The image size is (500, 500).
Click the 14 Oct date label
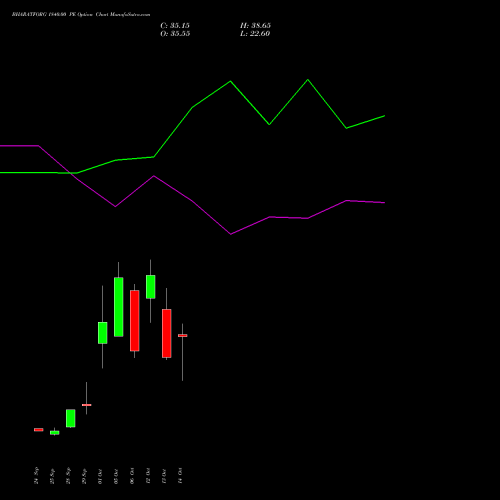pos(180,476)
